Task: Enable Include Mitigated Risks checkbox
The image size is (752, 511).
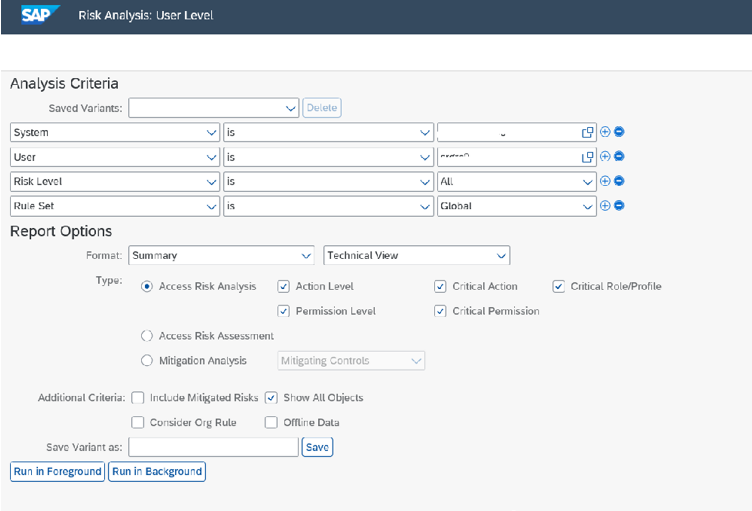Action: click(138, 398)
